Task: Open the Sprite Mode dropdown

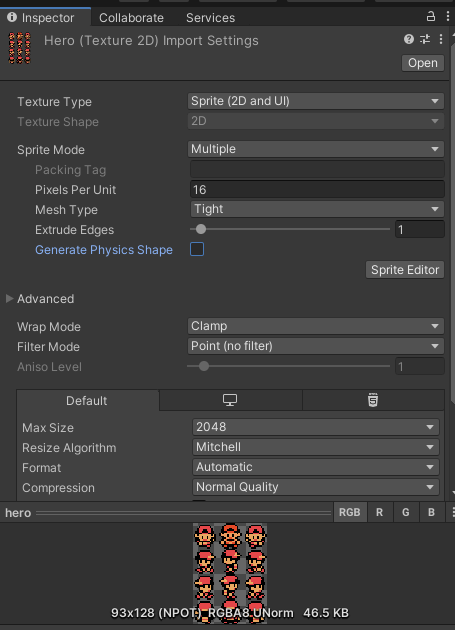Action: 316,149
